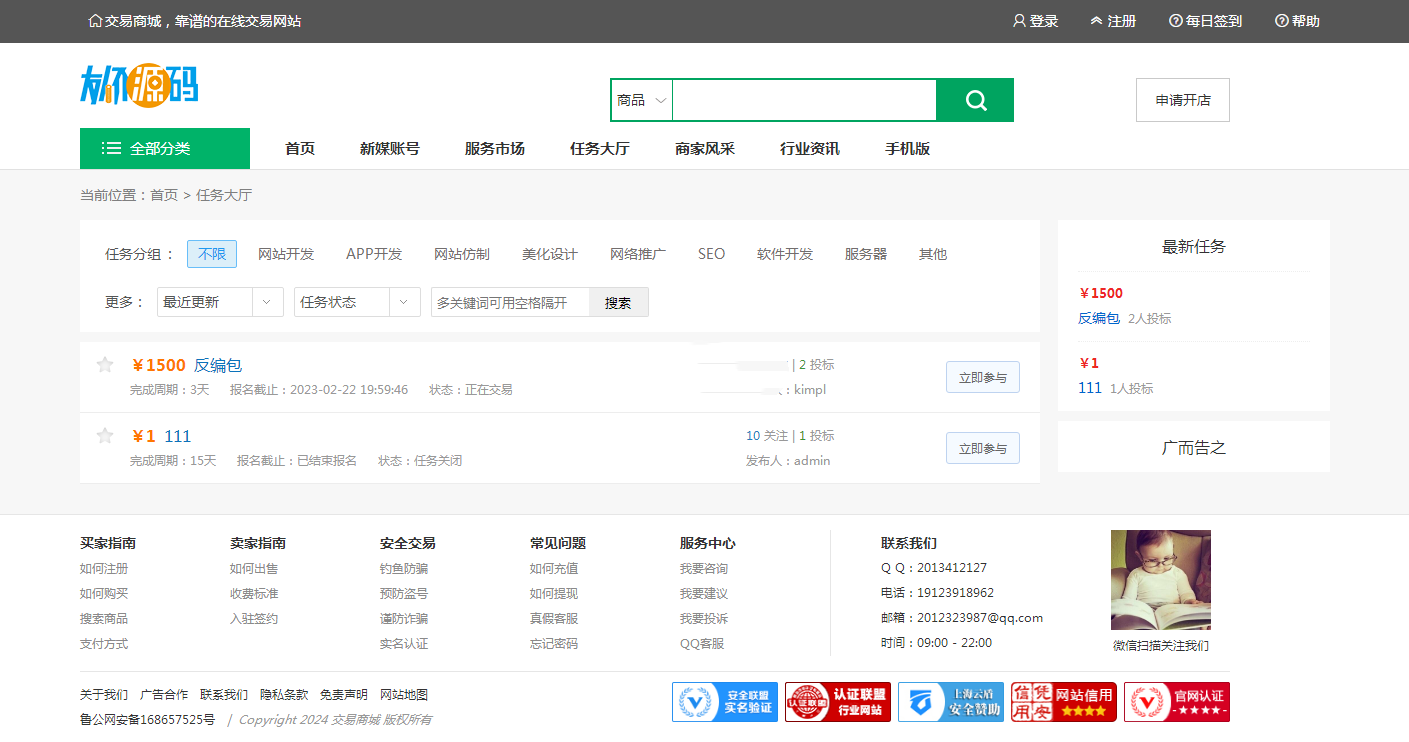This screenshot has width=1409, height=742.
Task: Select the 不限 task group filter
Action: click(212, 254)
